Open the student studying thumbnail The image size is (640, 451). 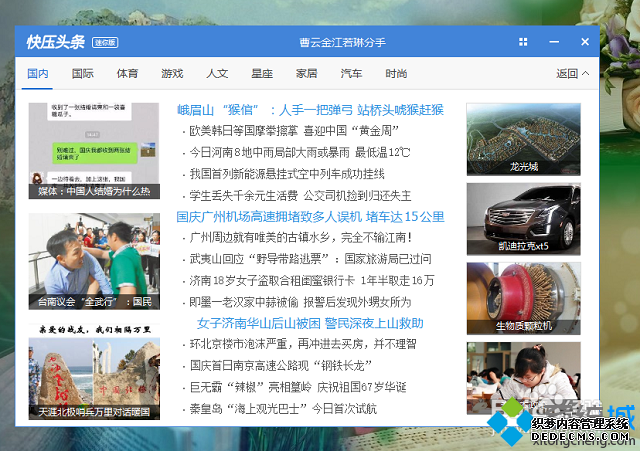pos(523,378)
